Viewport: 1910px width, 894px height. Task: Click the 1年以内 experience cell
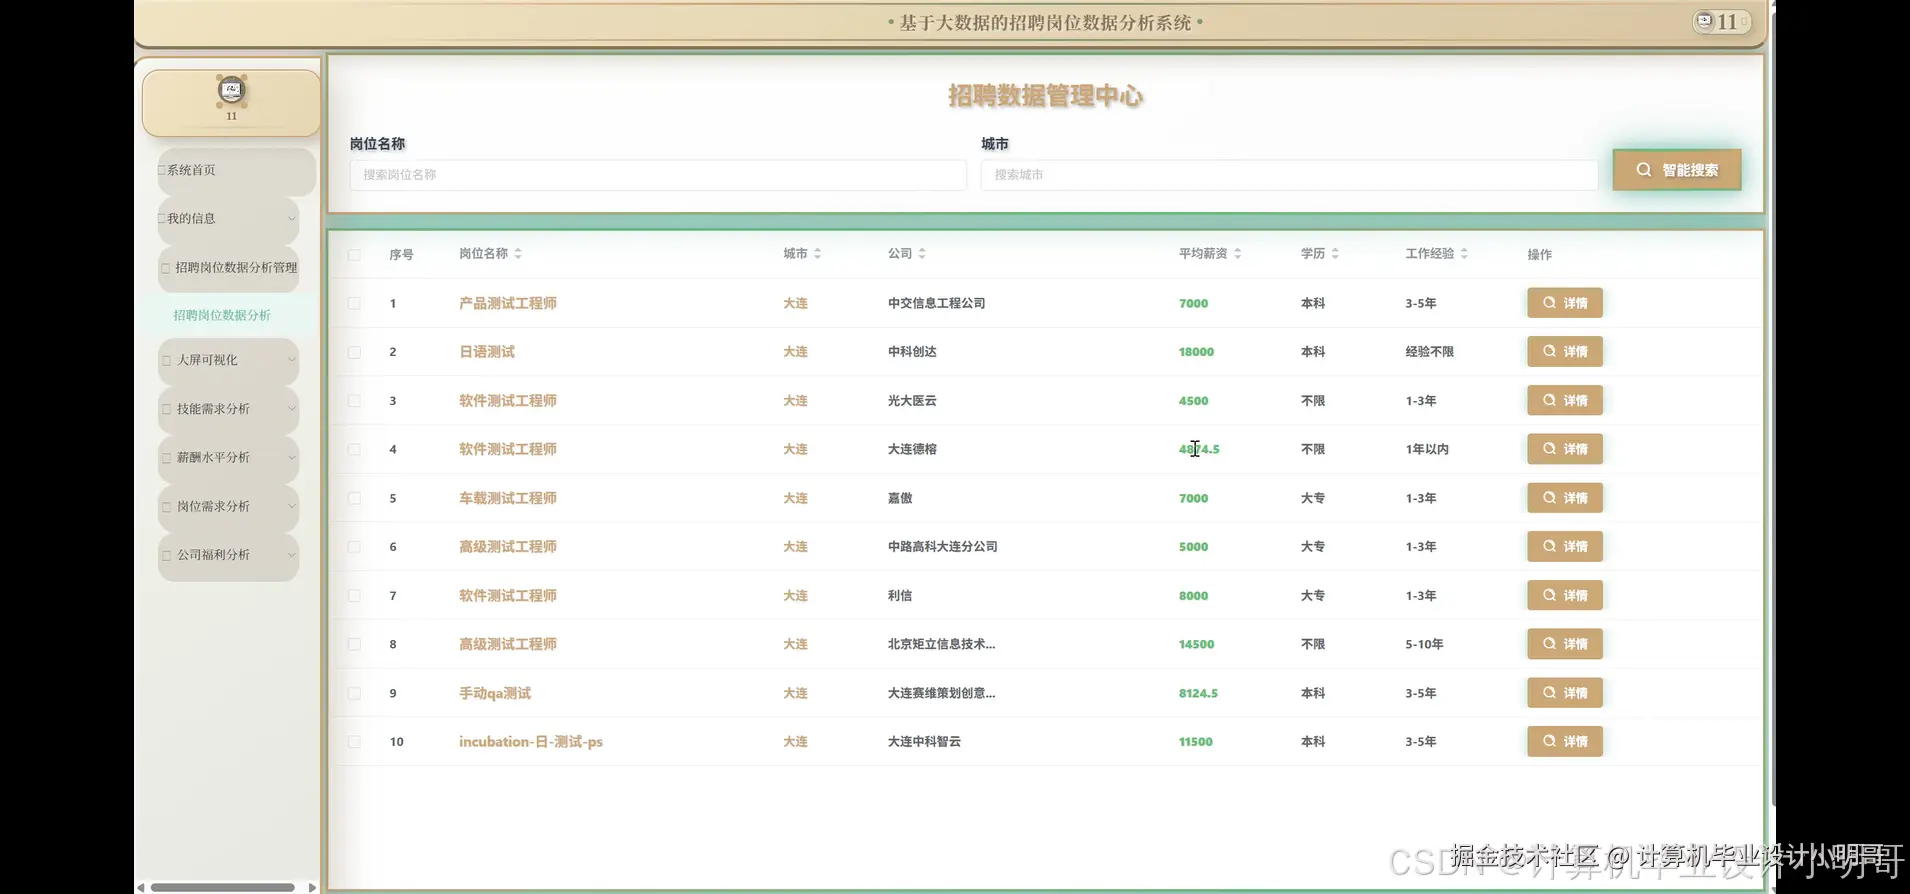(x=1427, y=450)
